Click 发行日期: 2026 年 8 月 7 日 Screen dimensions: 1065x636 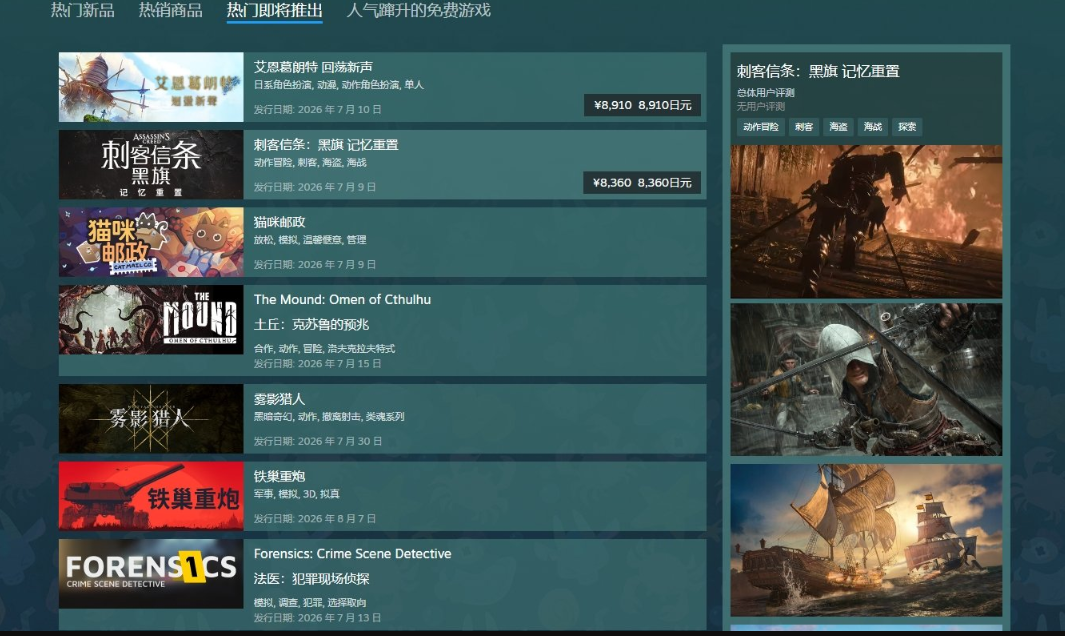click(315, 518)
